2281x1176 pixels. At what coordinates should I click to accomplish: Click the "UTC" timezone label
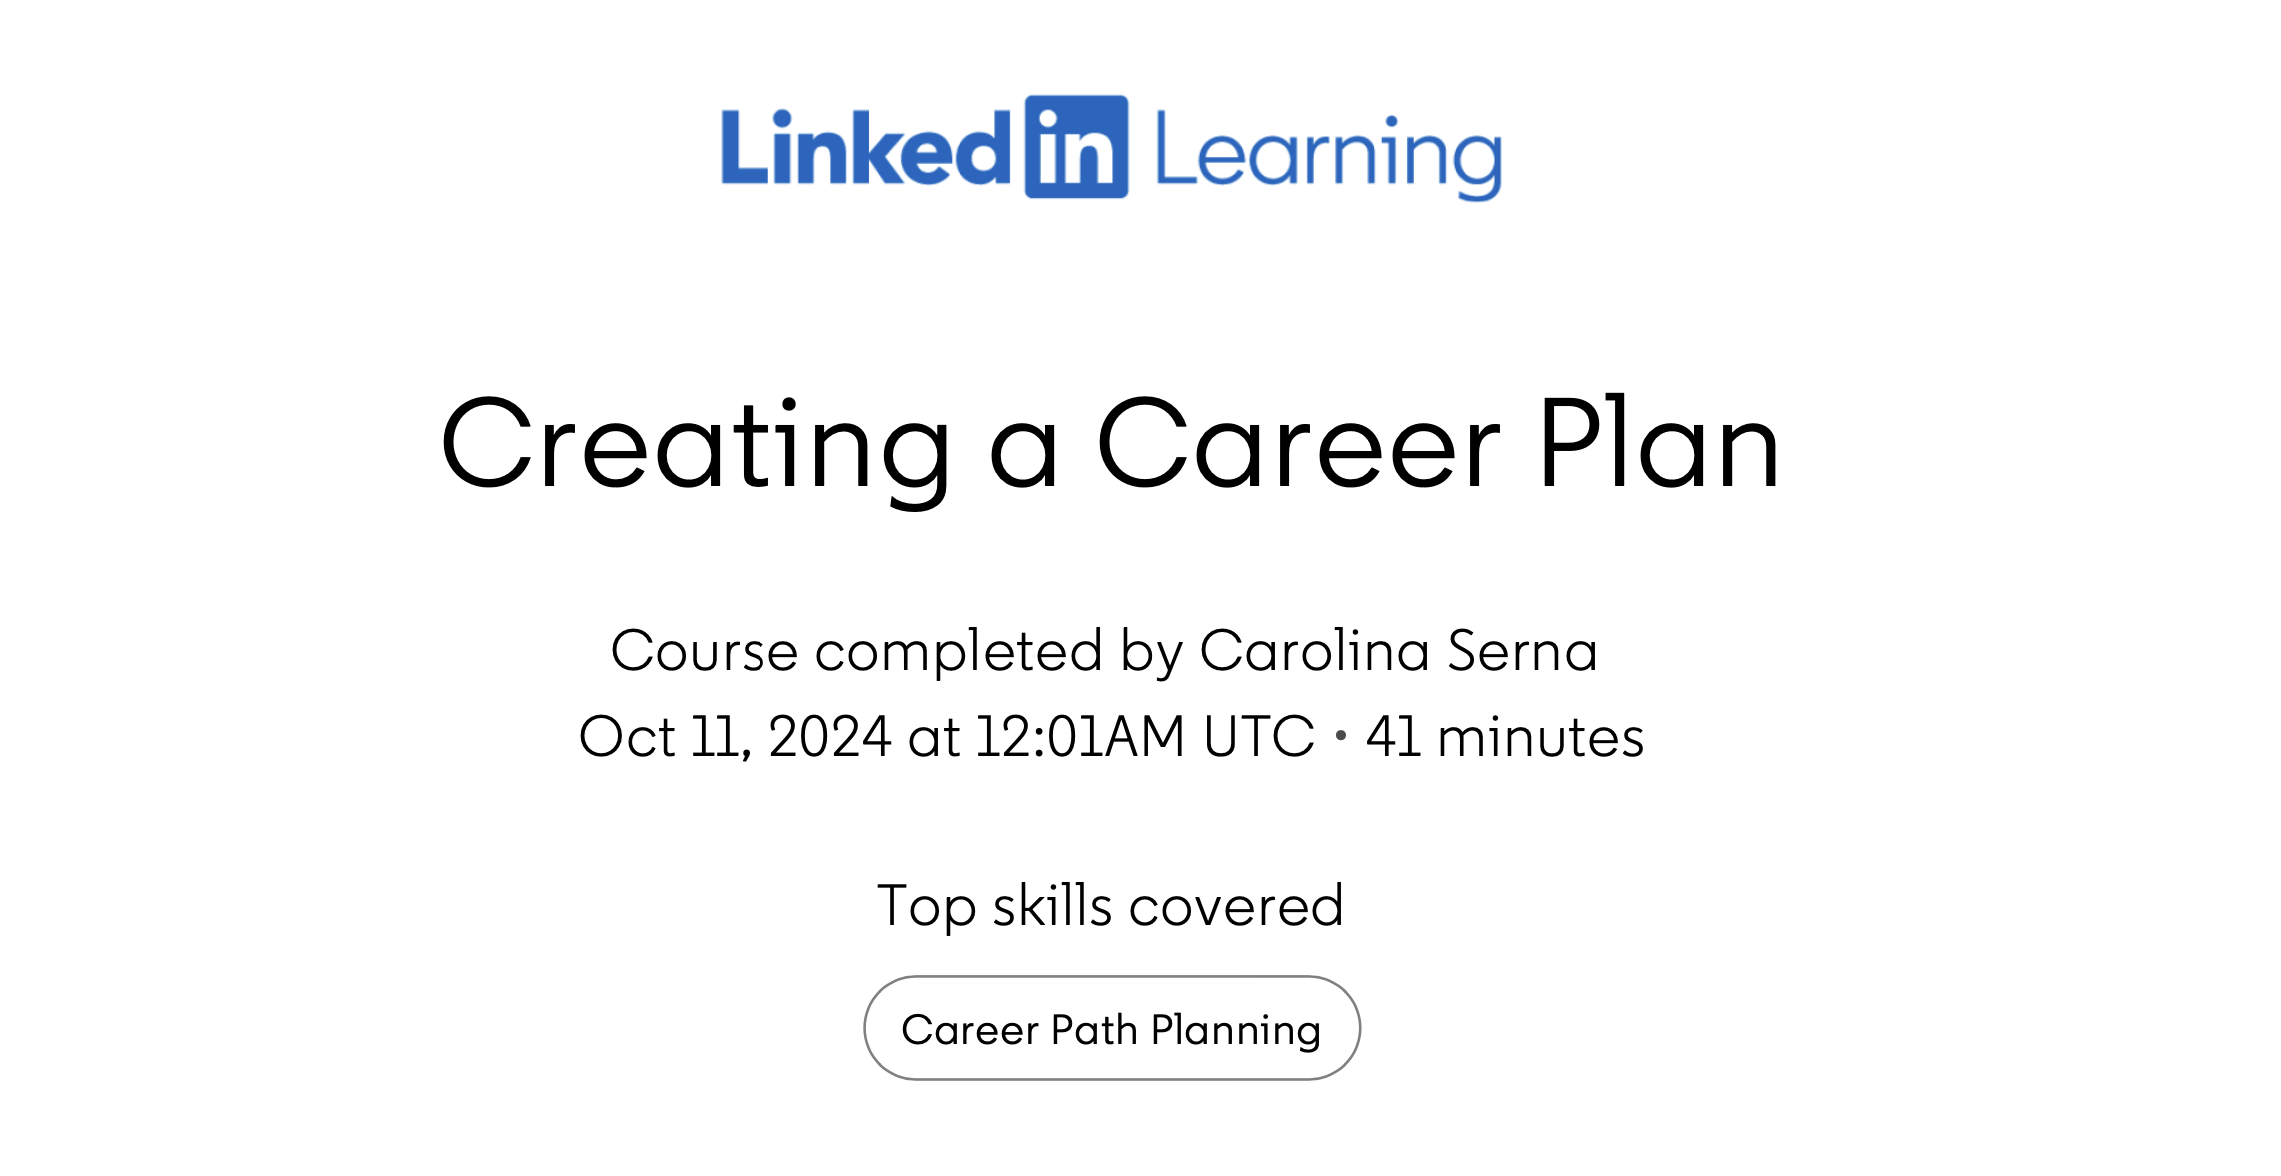pyautogui.click(x=1259, y=737)
